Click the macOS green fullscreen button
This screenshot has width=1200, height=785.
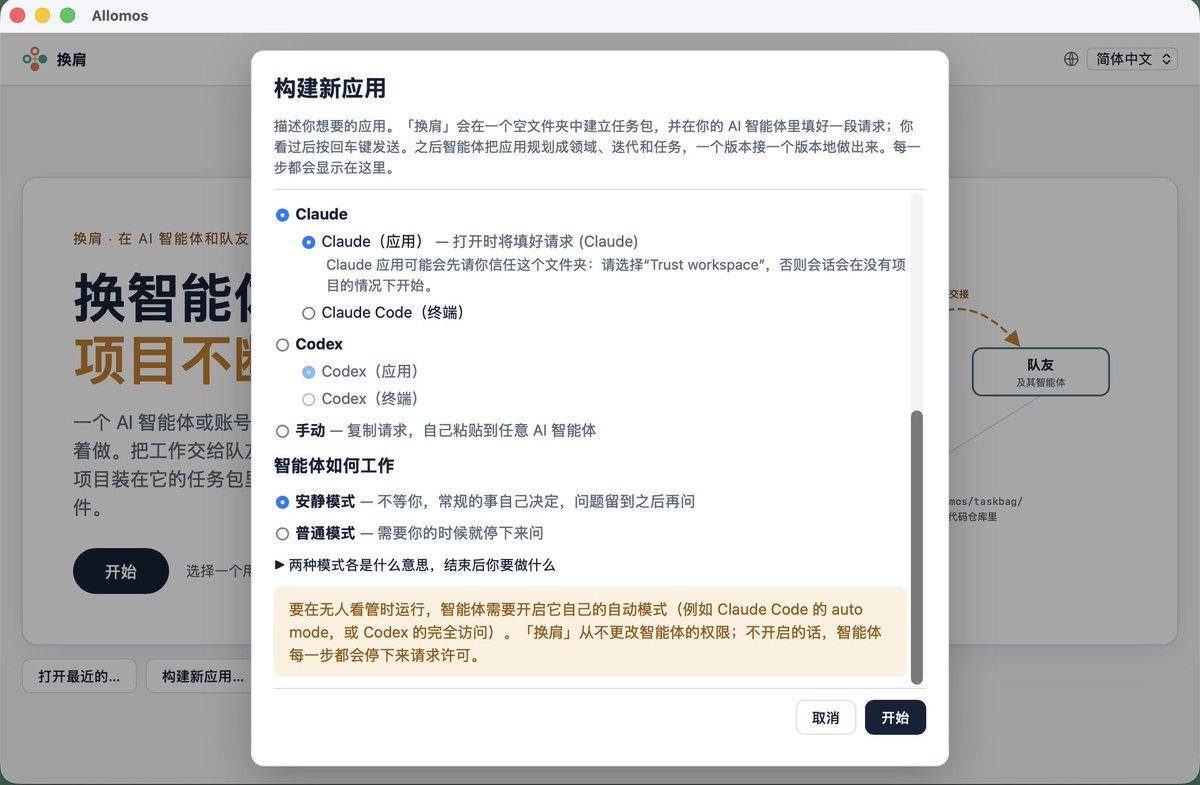click(x=68, y=16)
